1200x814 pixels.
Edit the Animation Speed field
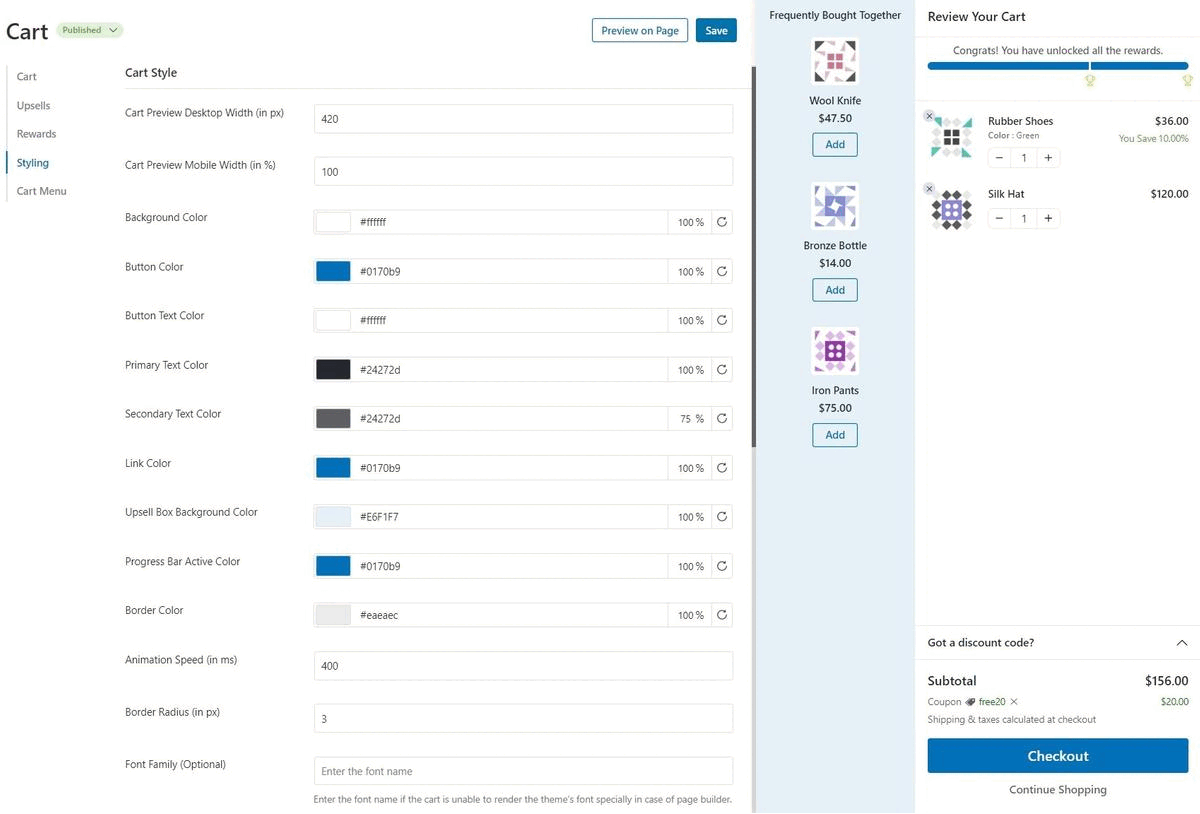point(523,666)
